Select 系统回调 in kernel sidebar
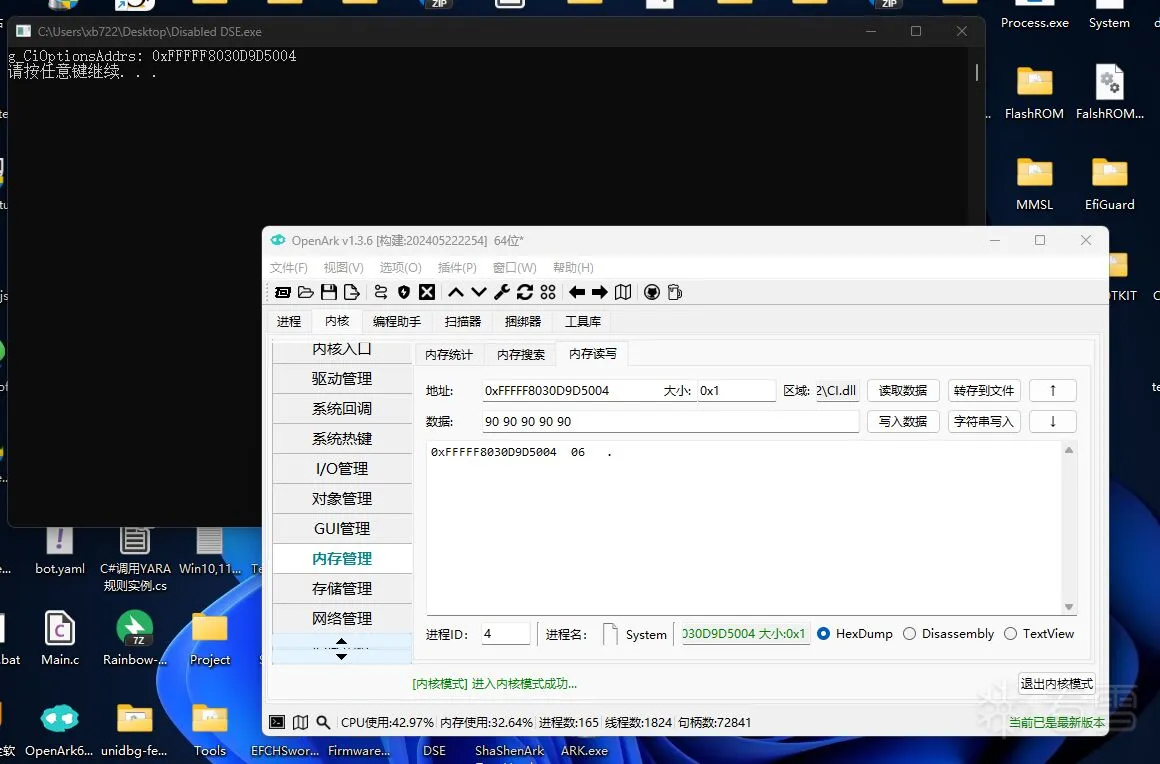1160x764 pixels. [x=342, y=408]
